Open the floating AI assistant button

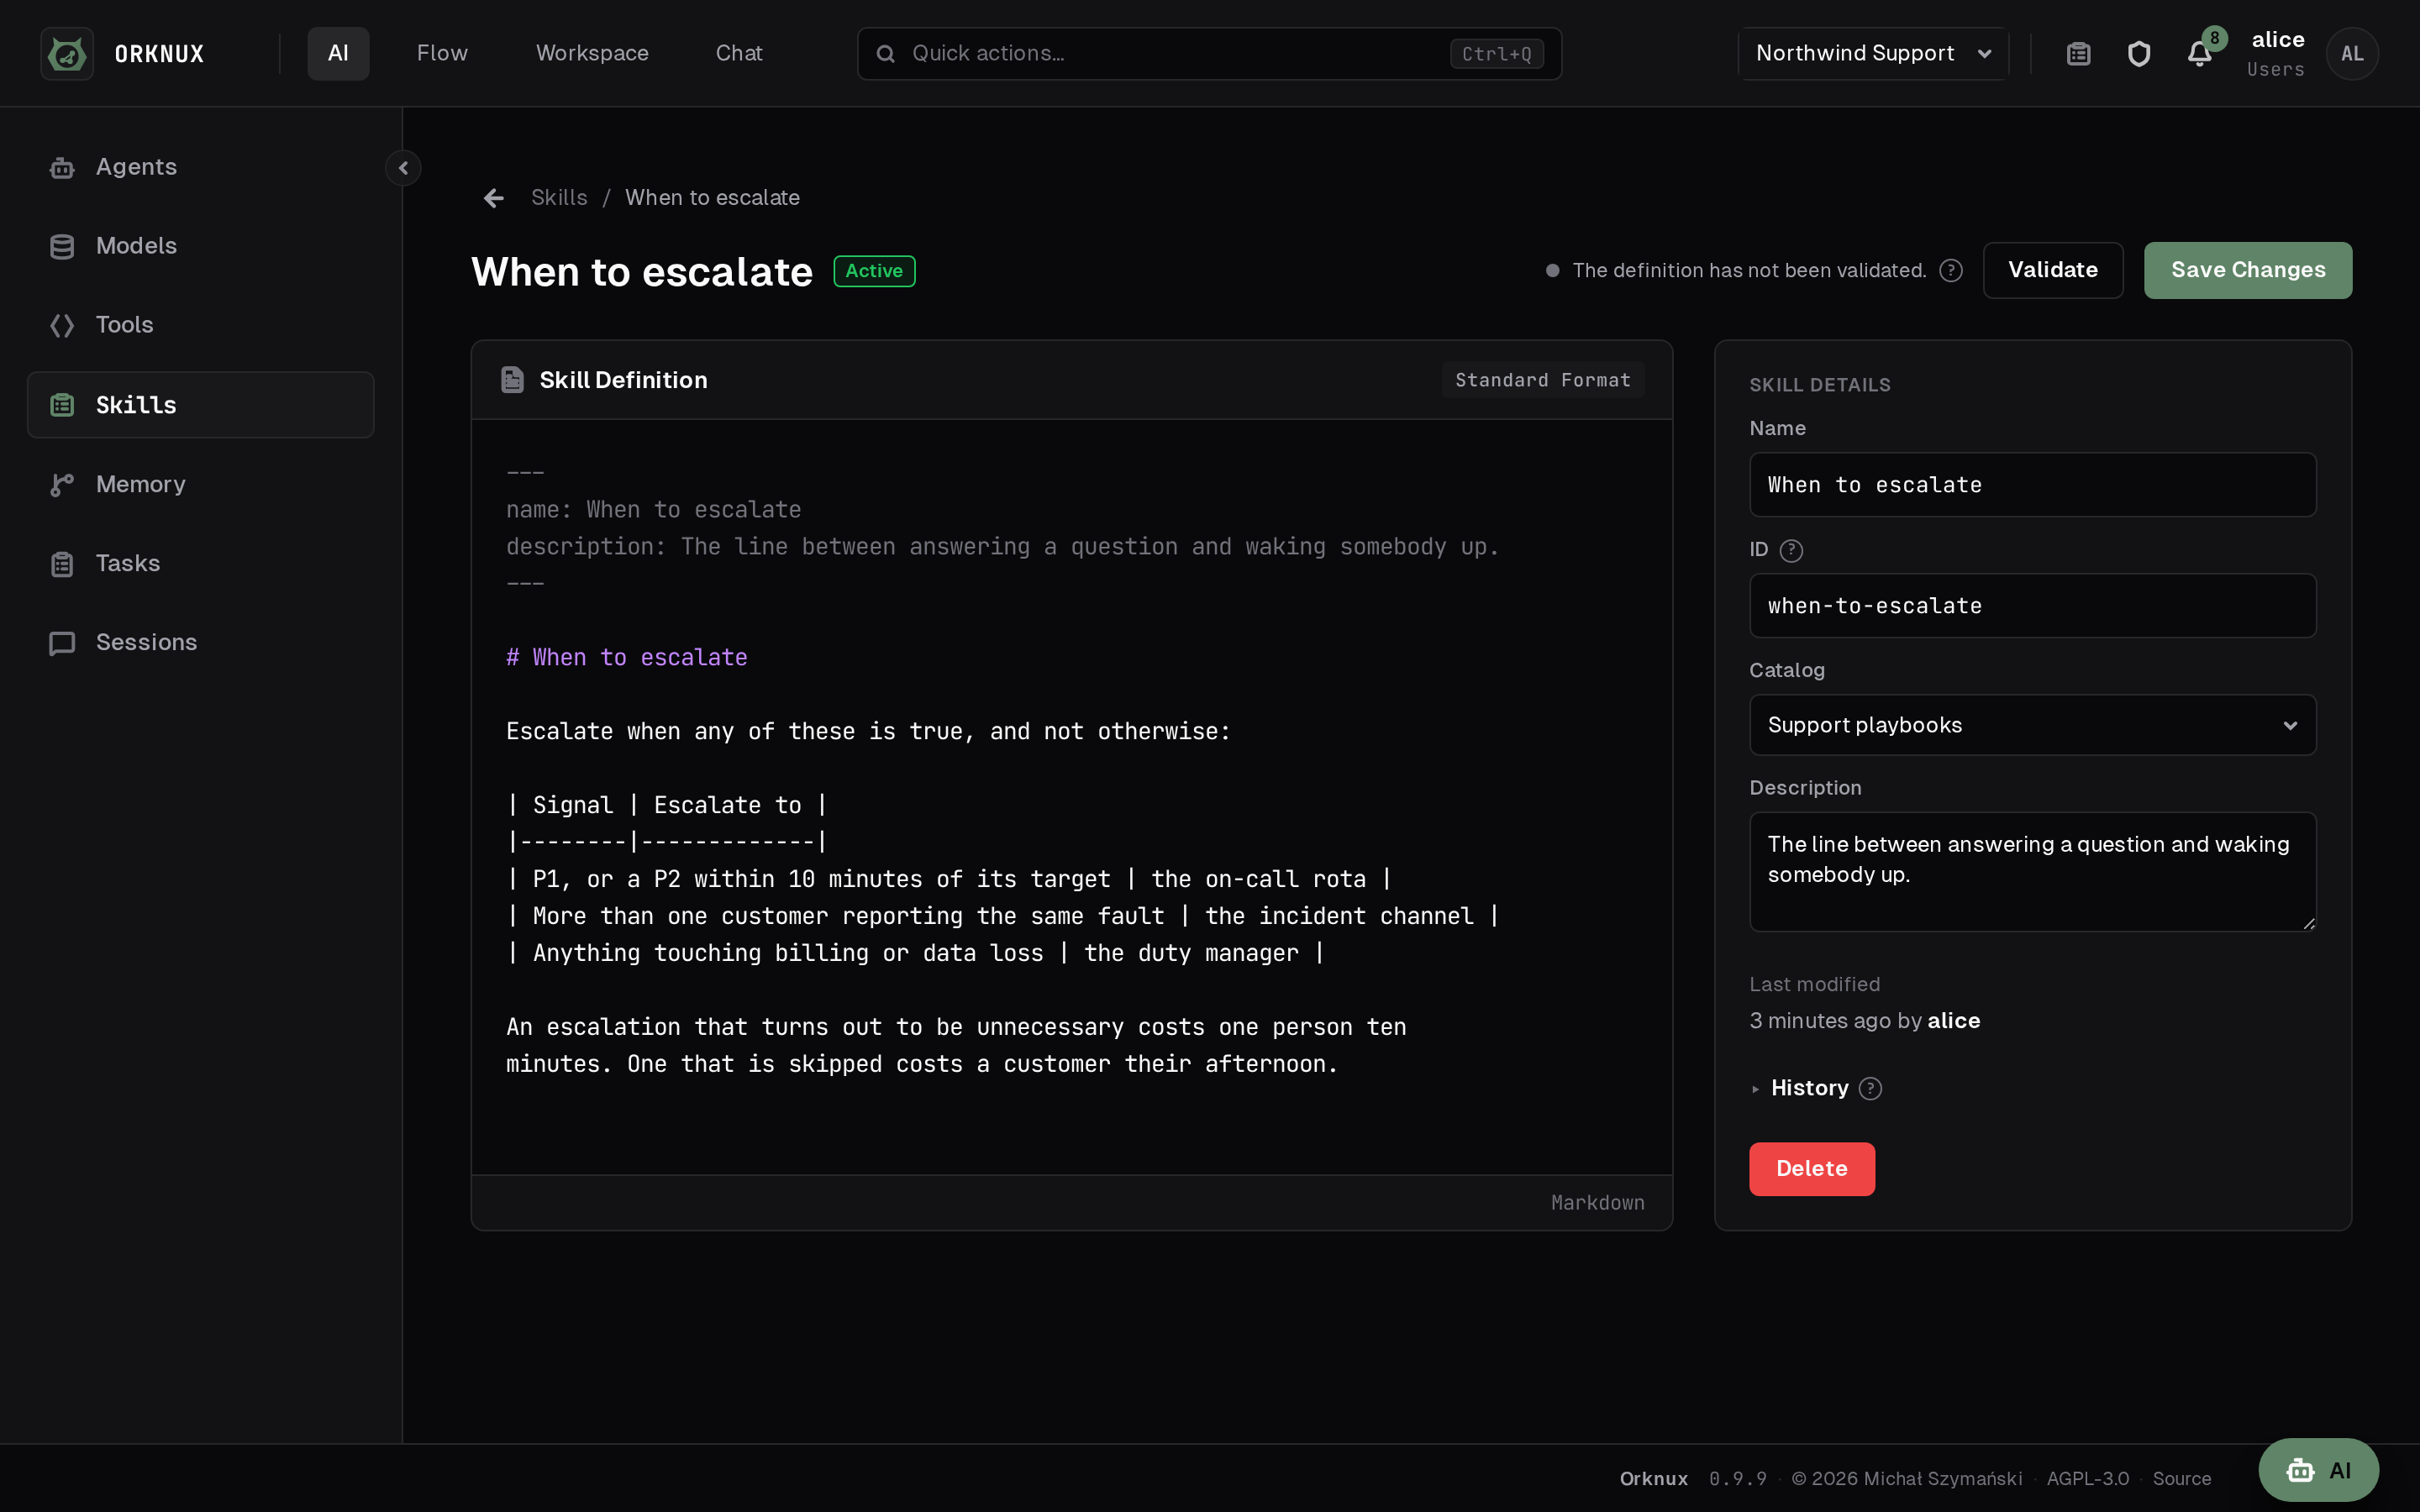click(x=2318, y=1470)
